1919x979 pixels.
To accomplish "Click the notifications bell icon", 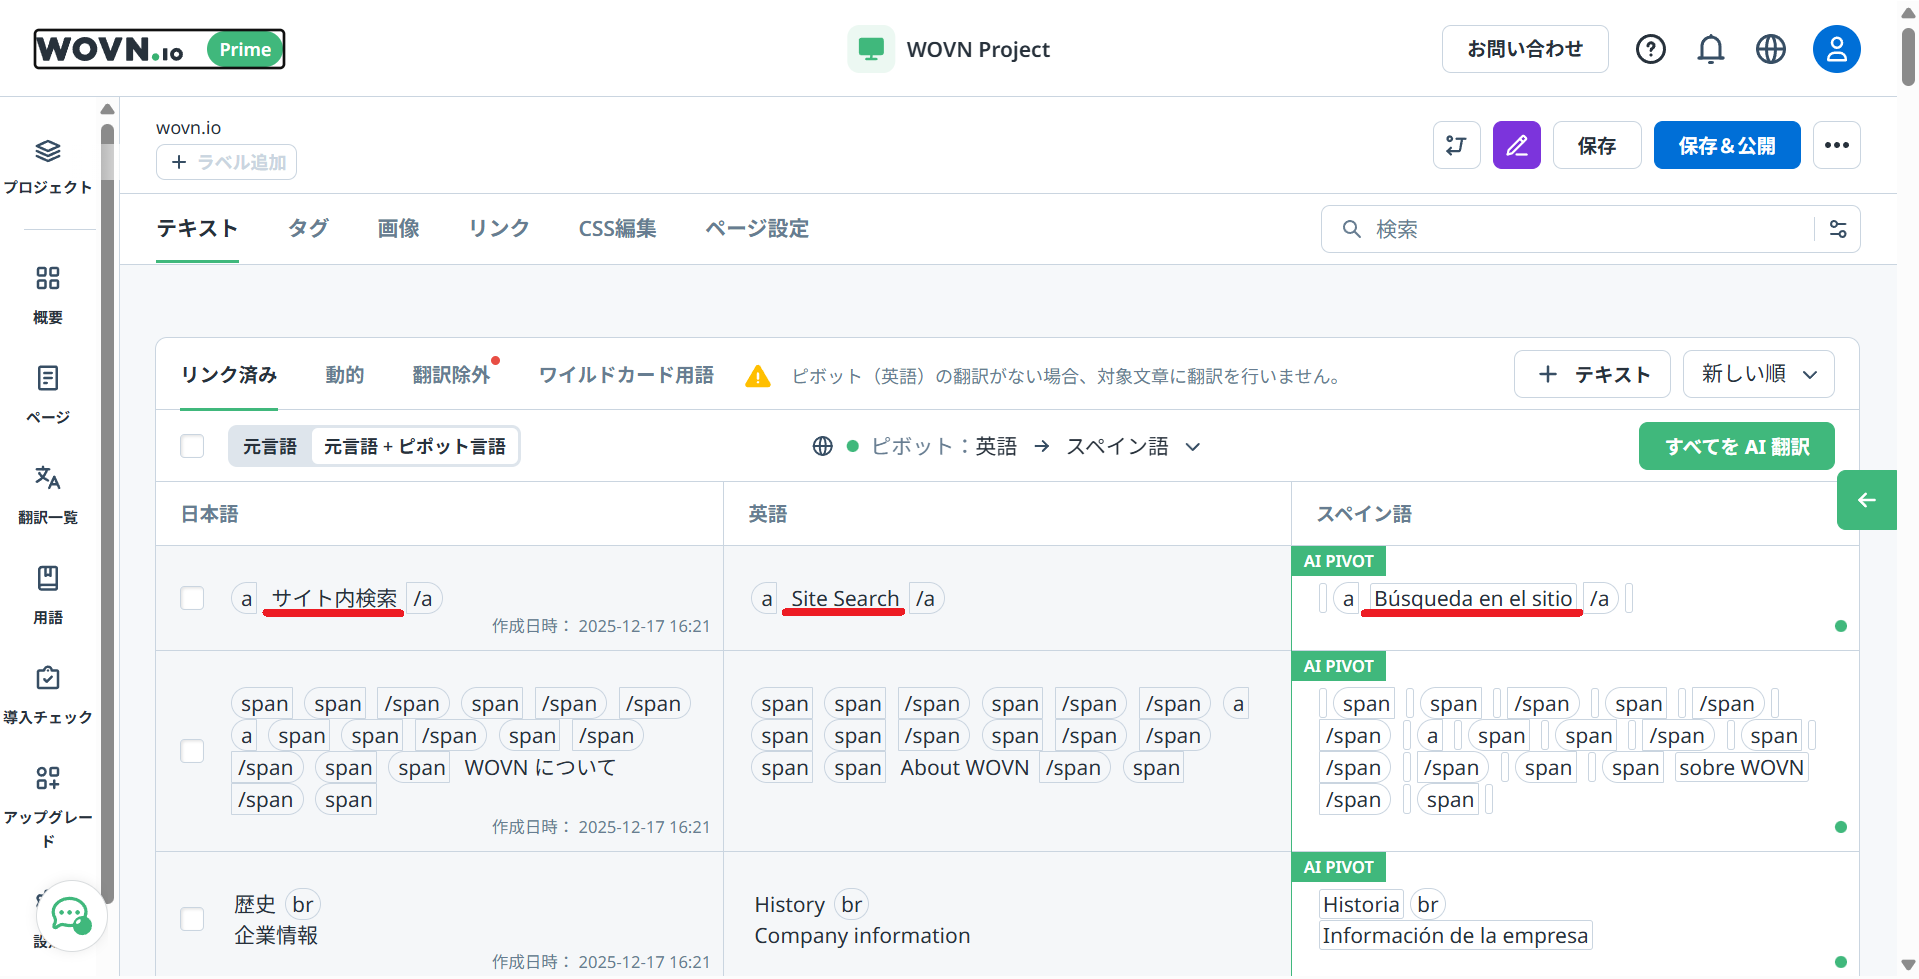I will coord(1710,49).
